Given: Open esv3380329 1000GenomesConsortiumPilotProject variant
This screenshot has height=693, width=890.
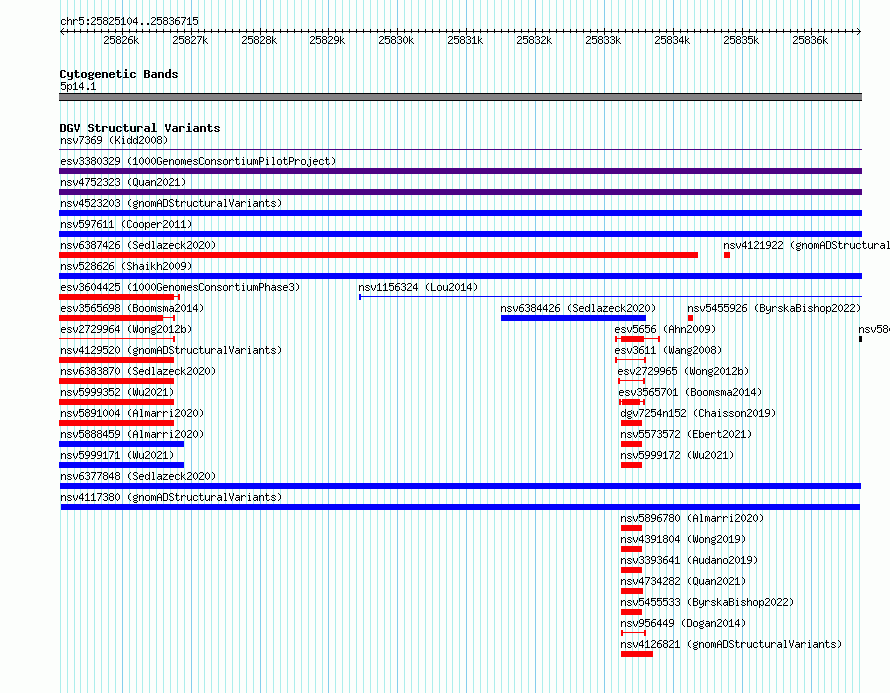Looking at the screenshot, I should click(198, 161).
